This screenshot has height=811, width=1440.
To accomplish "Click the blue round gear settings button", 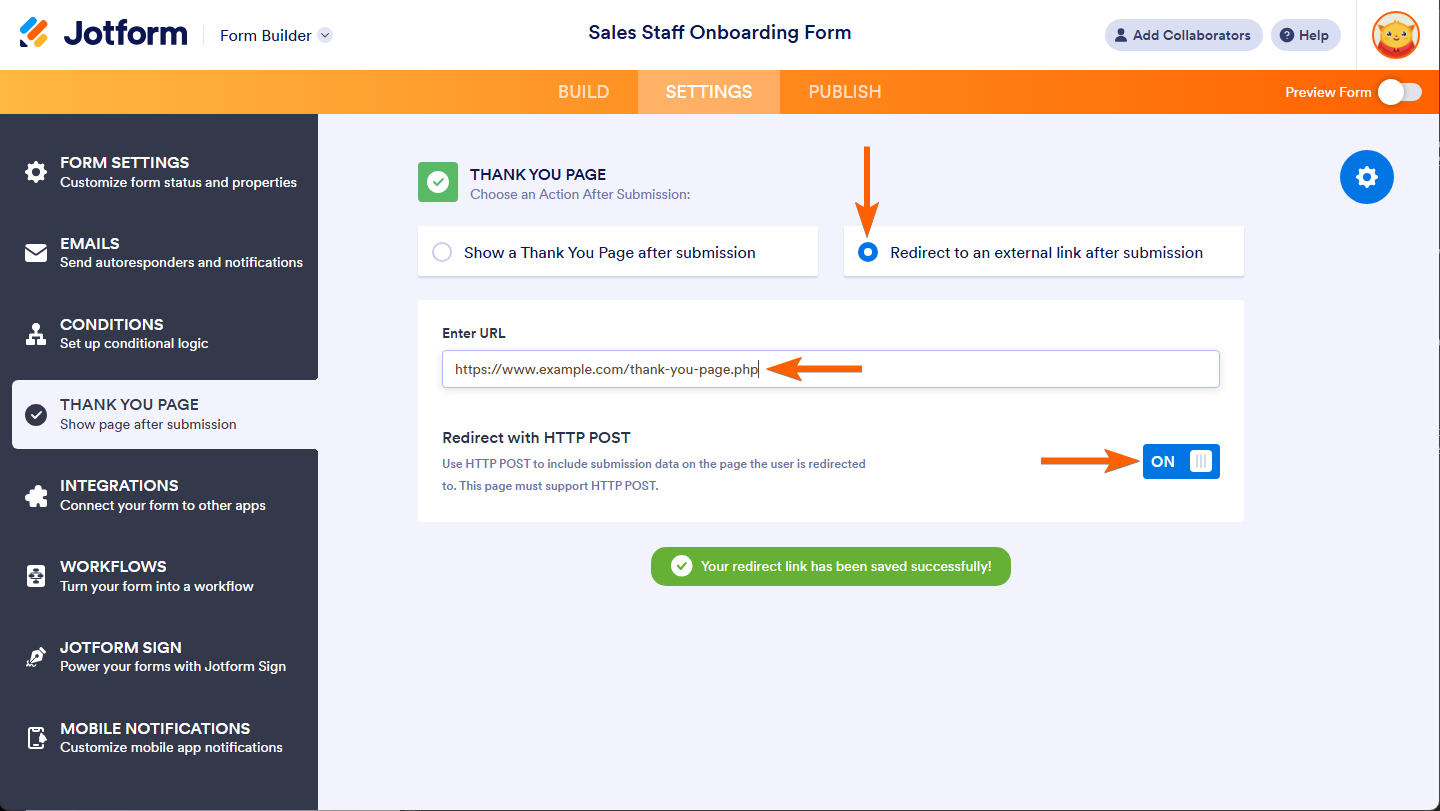I will click(x=1366, y=177).
